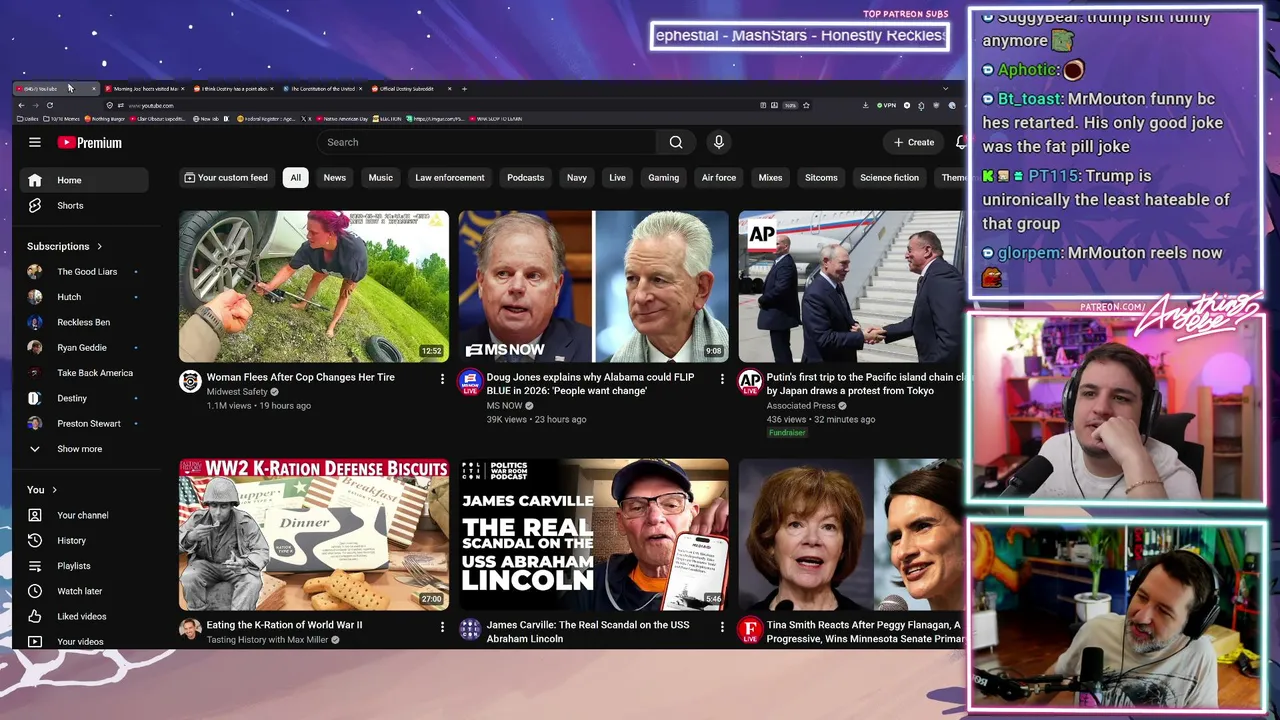Image resolution: width=1280 pixels, height=720 pixels.
Task: Select the All filter chip
Action: click(x=295, y=178)
